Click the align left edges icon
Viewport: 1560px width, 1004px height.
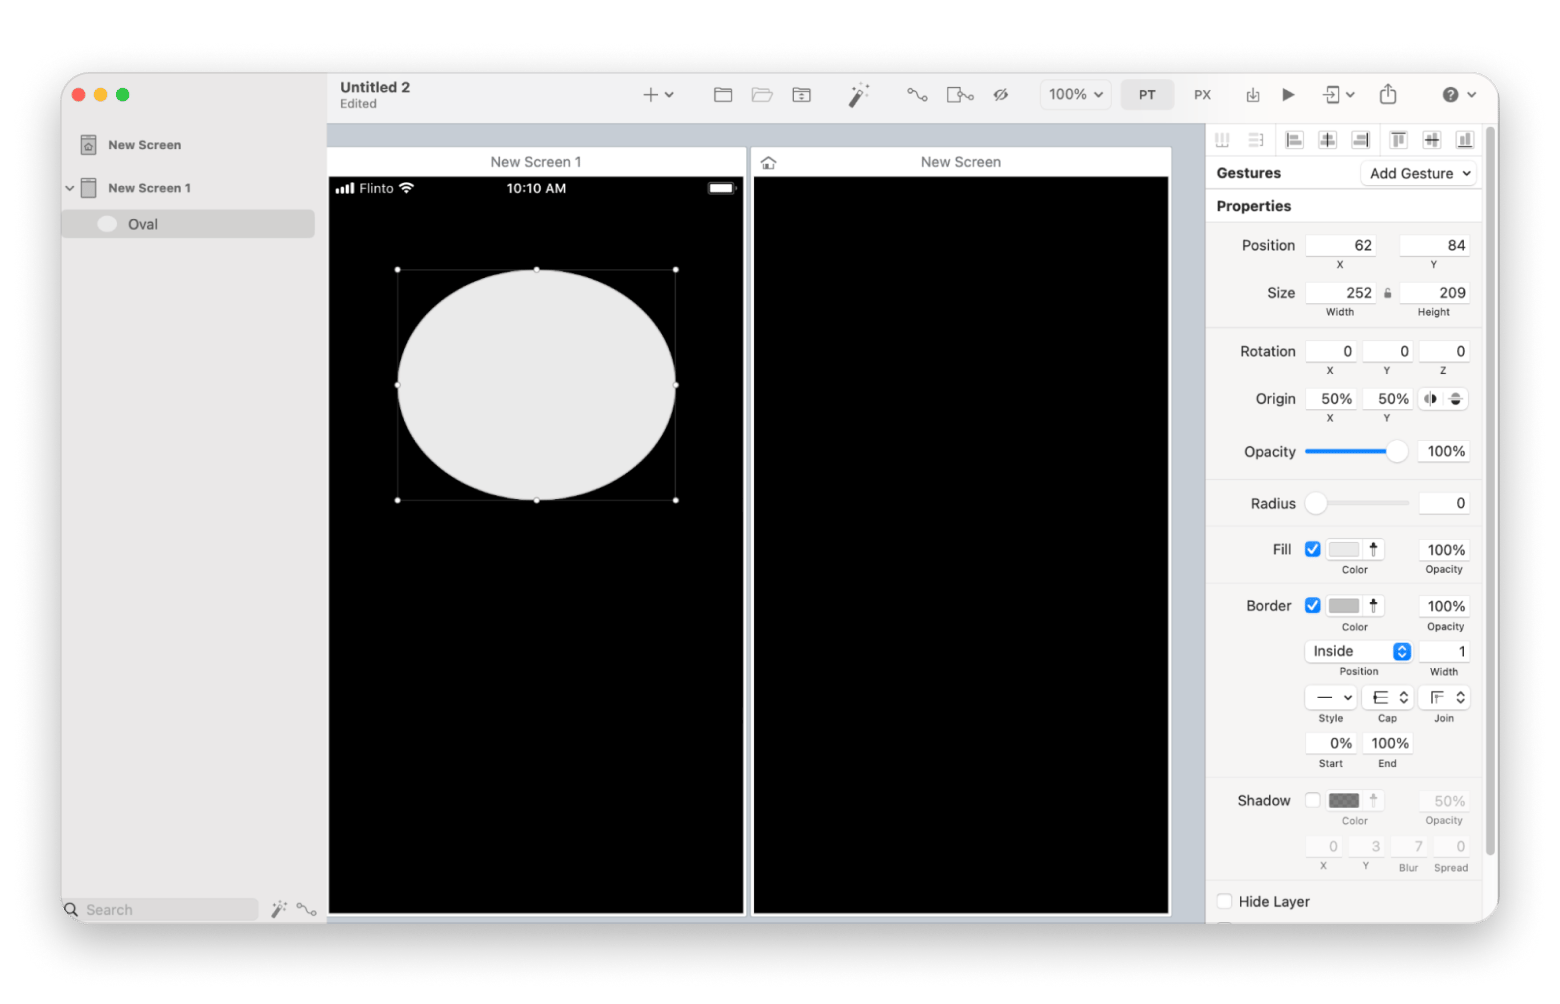pos(1294,140)
